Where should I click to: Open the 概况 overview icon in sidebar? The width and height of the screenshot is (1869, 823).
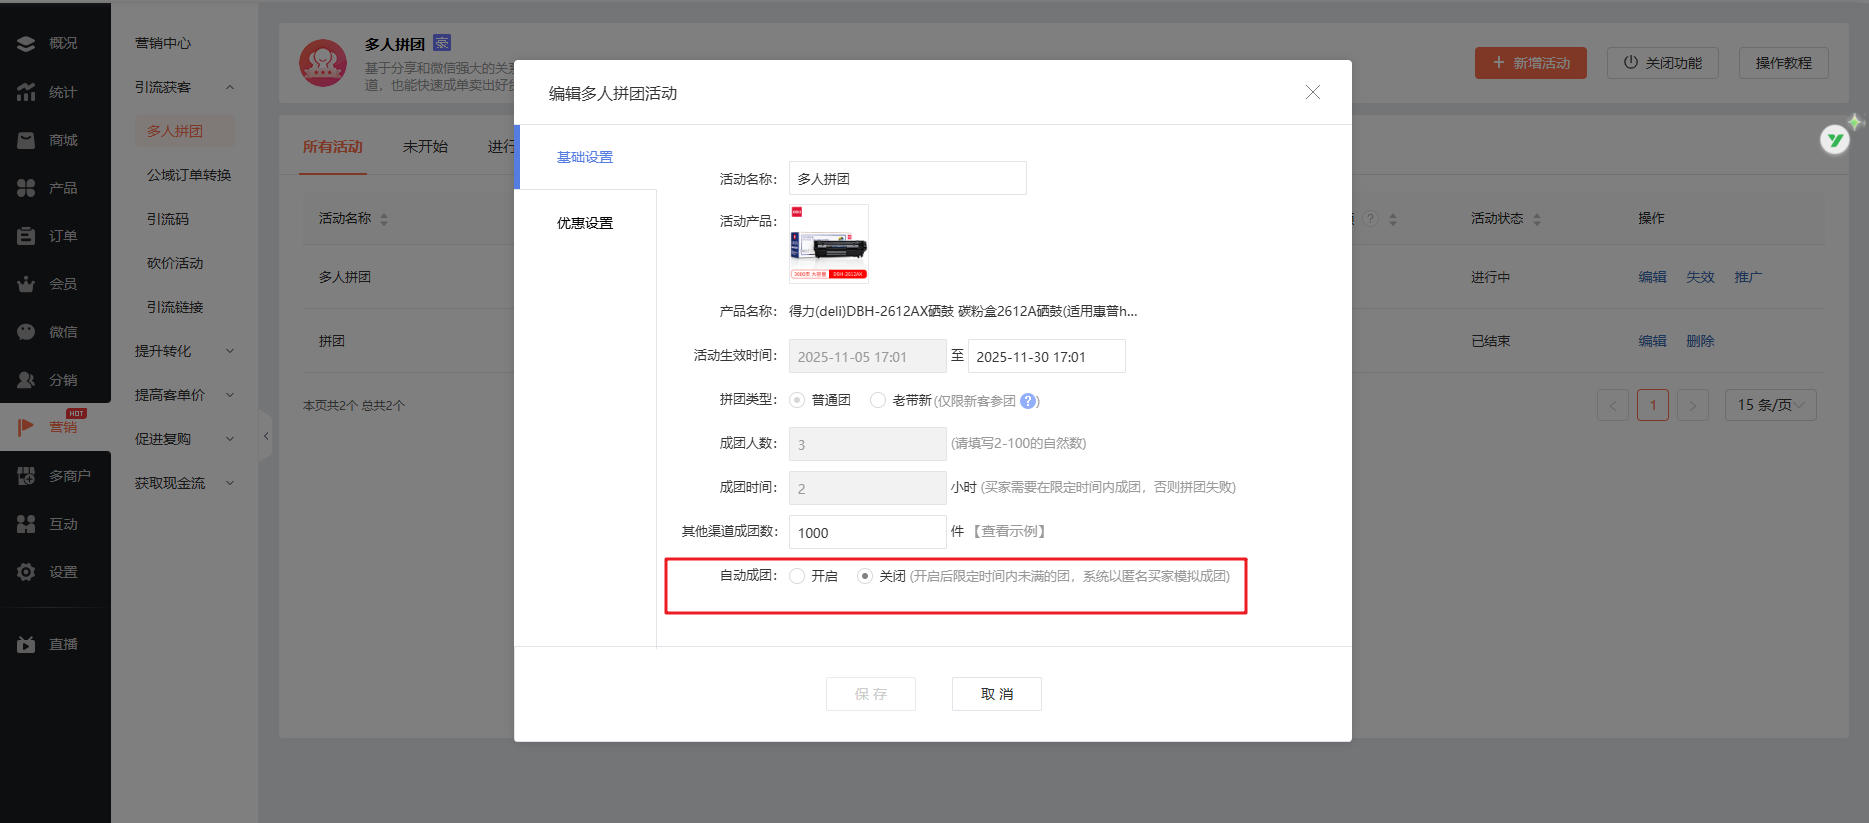pyautogui.click(x=26, y=44)
